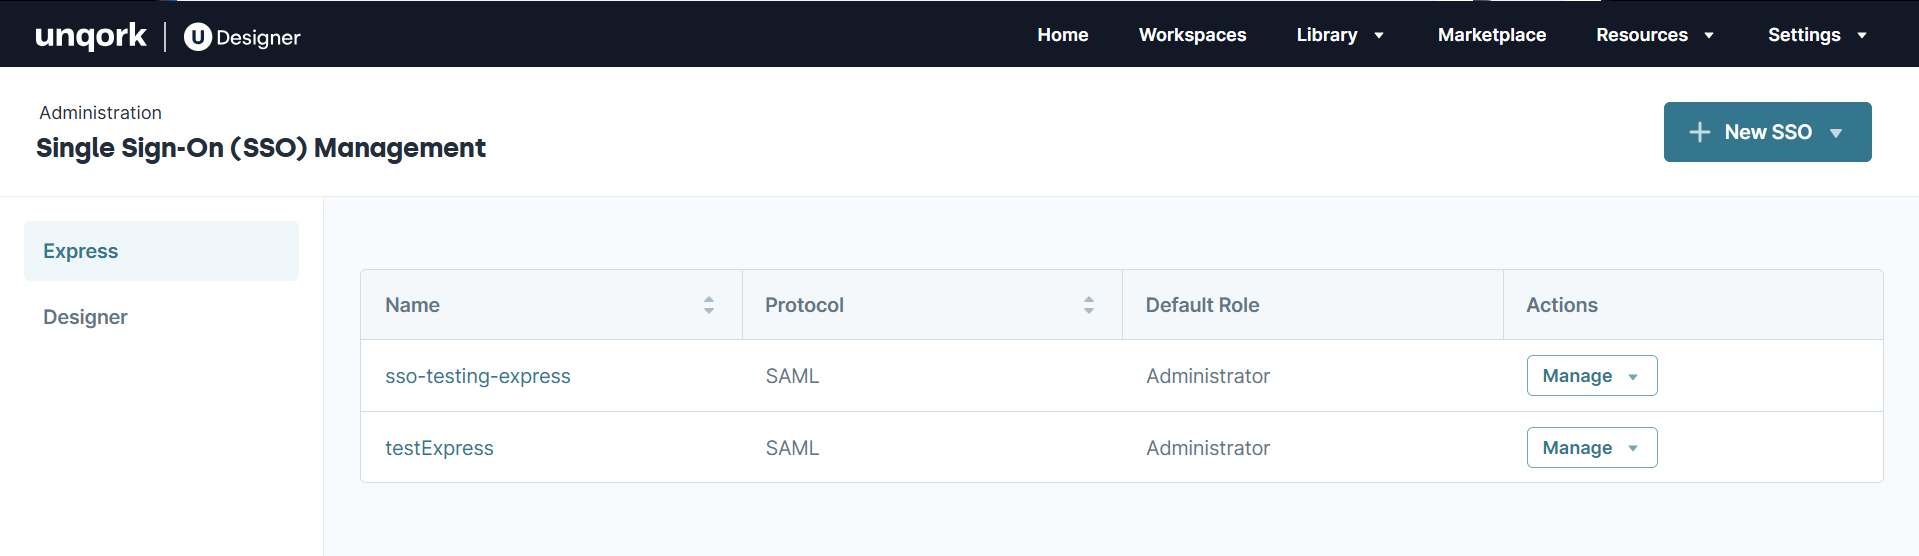The image size is (1919, 556).
Task: Open the Settings dropdown menu
Action: click(1817, 35)
